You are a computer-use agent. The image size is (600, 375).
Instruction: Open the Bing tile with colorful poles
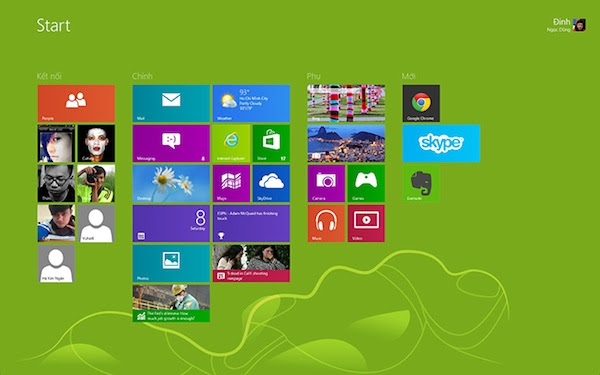[346, 103]
